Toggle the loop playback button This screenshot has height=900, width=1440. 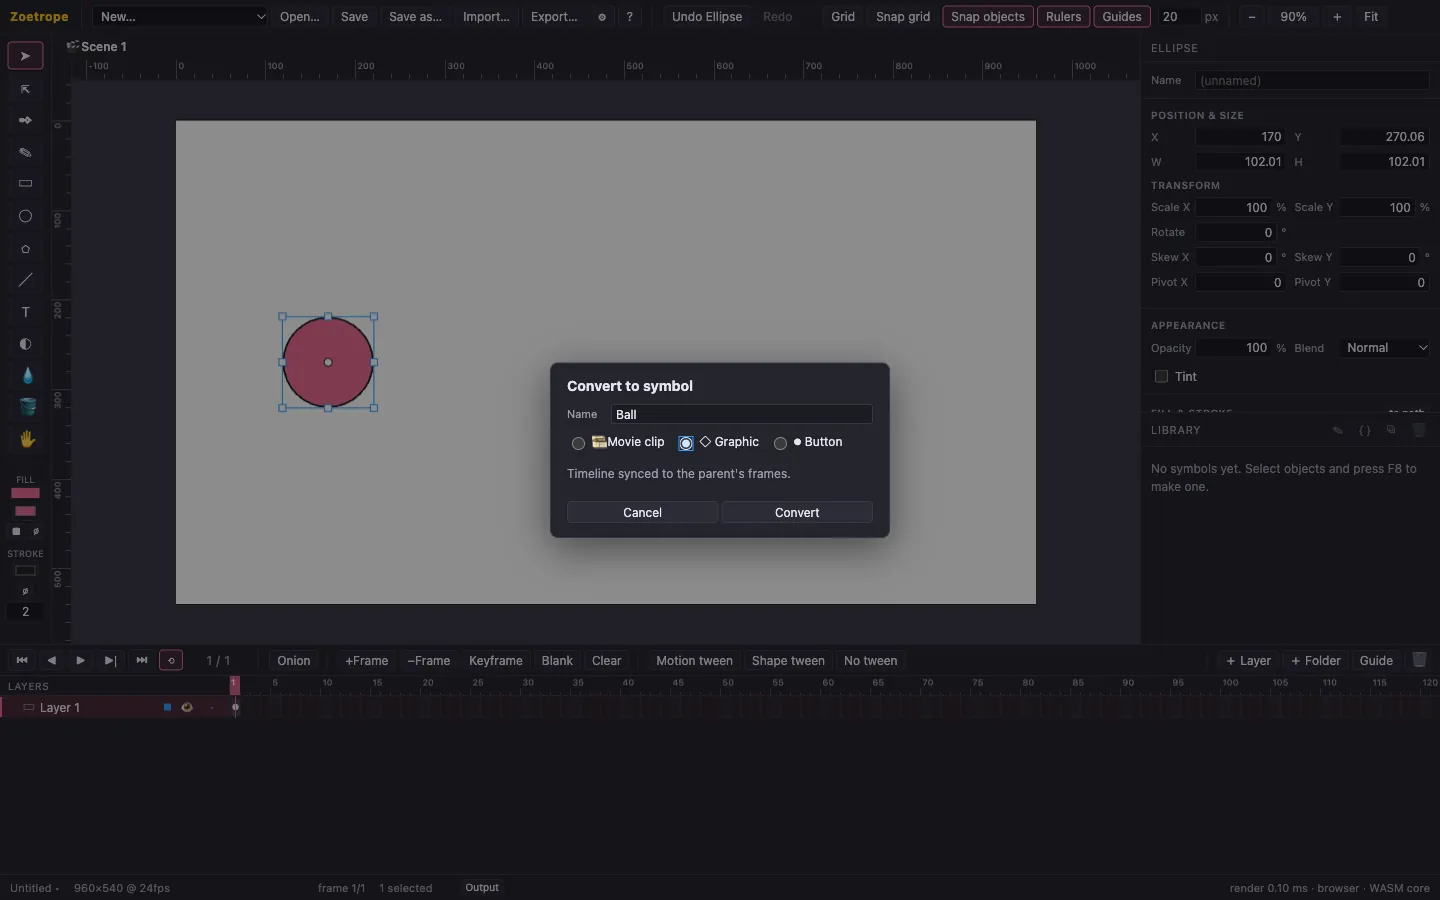click(x=171, y=660)
